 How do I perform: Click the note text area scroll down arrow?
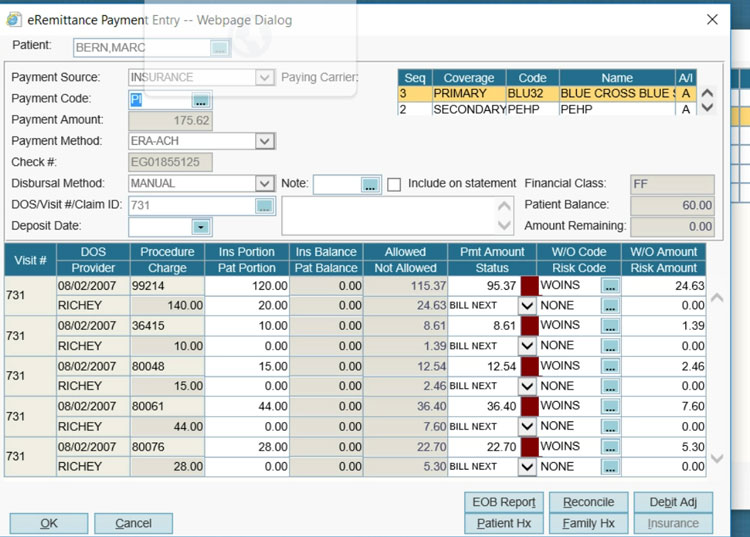[504, 225]
